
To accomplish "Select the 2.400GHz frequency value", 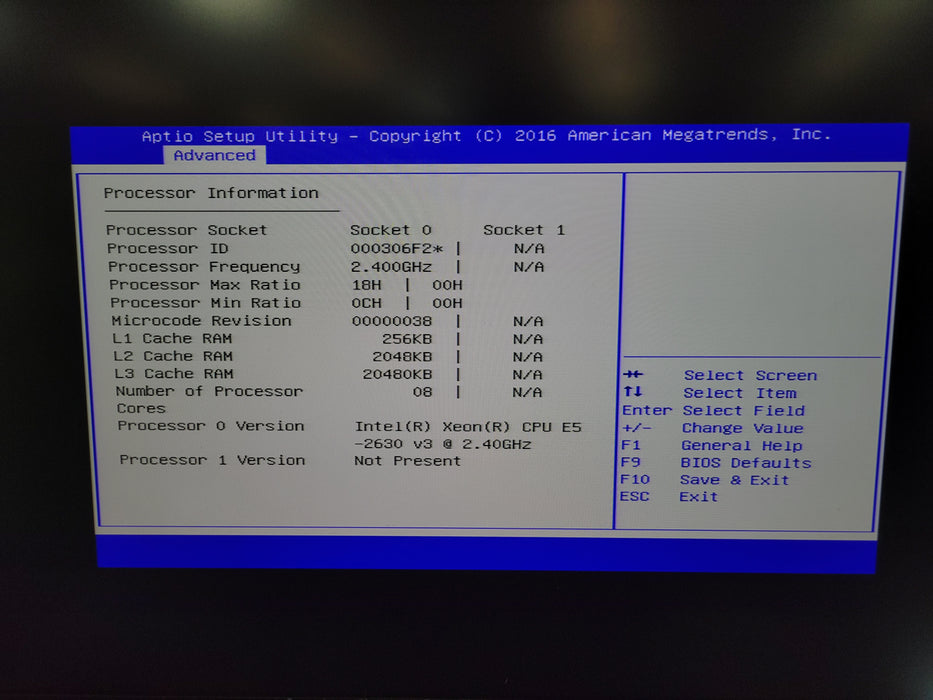I will pyautogui.click(x=391, y=267).
